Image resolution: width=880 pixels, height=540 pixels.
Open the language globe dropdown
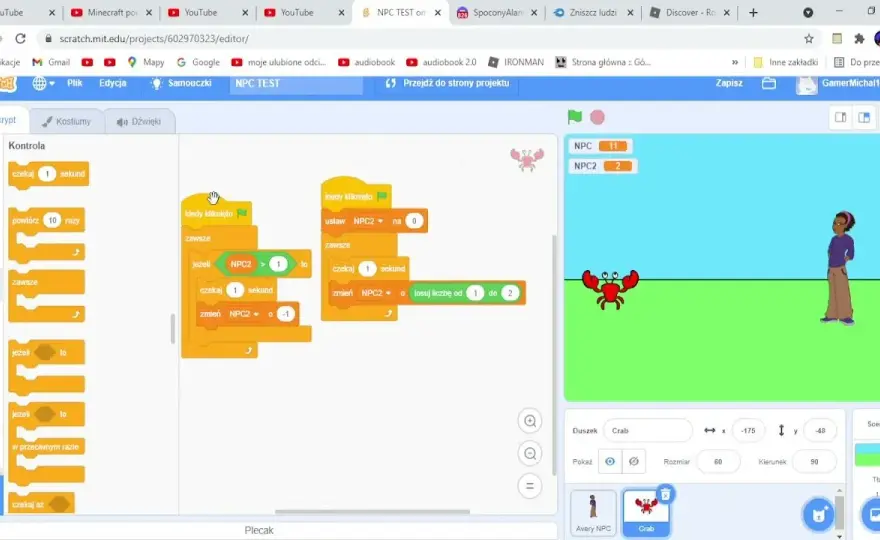[43, 83]
